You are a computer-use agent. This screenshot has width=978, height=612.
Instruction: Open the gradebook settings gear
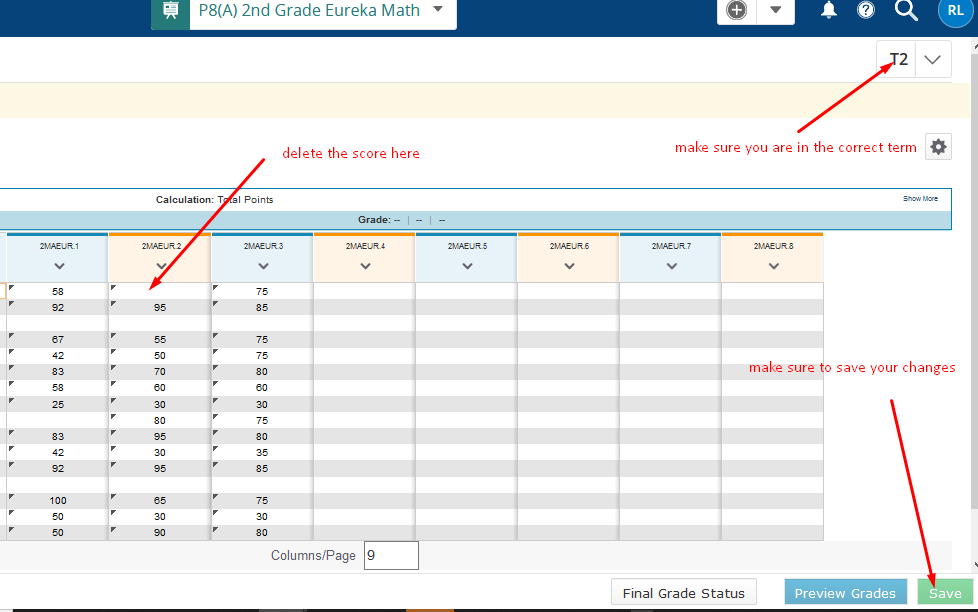coord(938,147)
